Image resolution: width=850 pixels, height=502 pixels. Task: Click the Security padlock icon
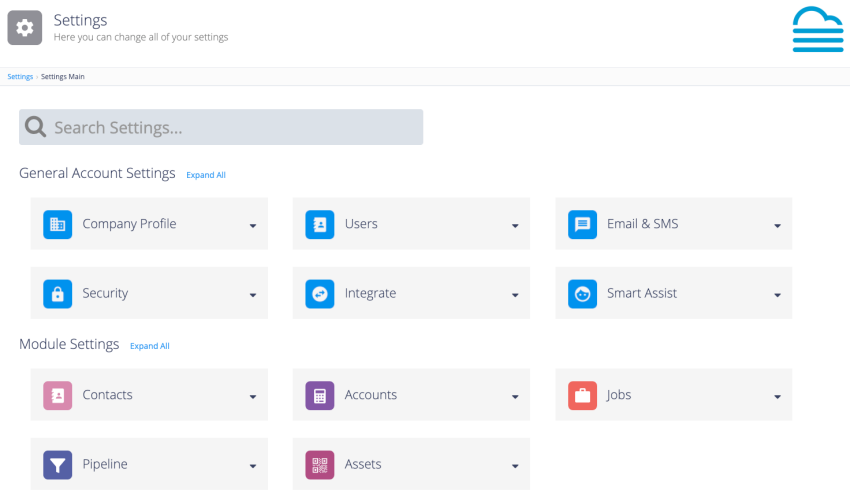(x=57, y=293)
